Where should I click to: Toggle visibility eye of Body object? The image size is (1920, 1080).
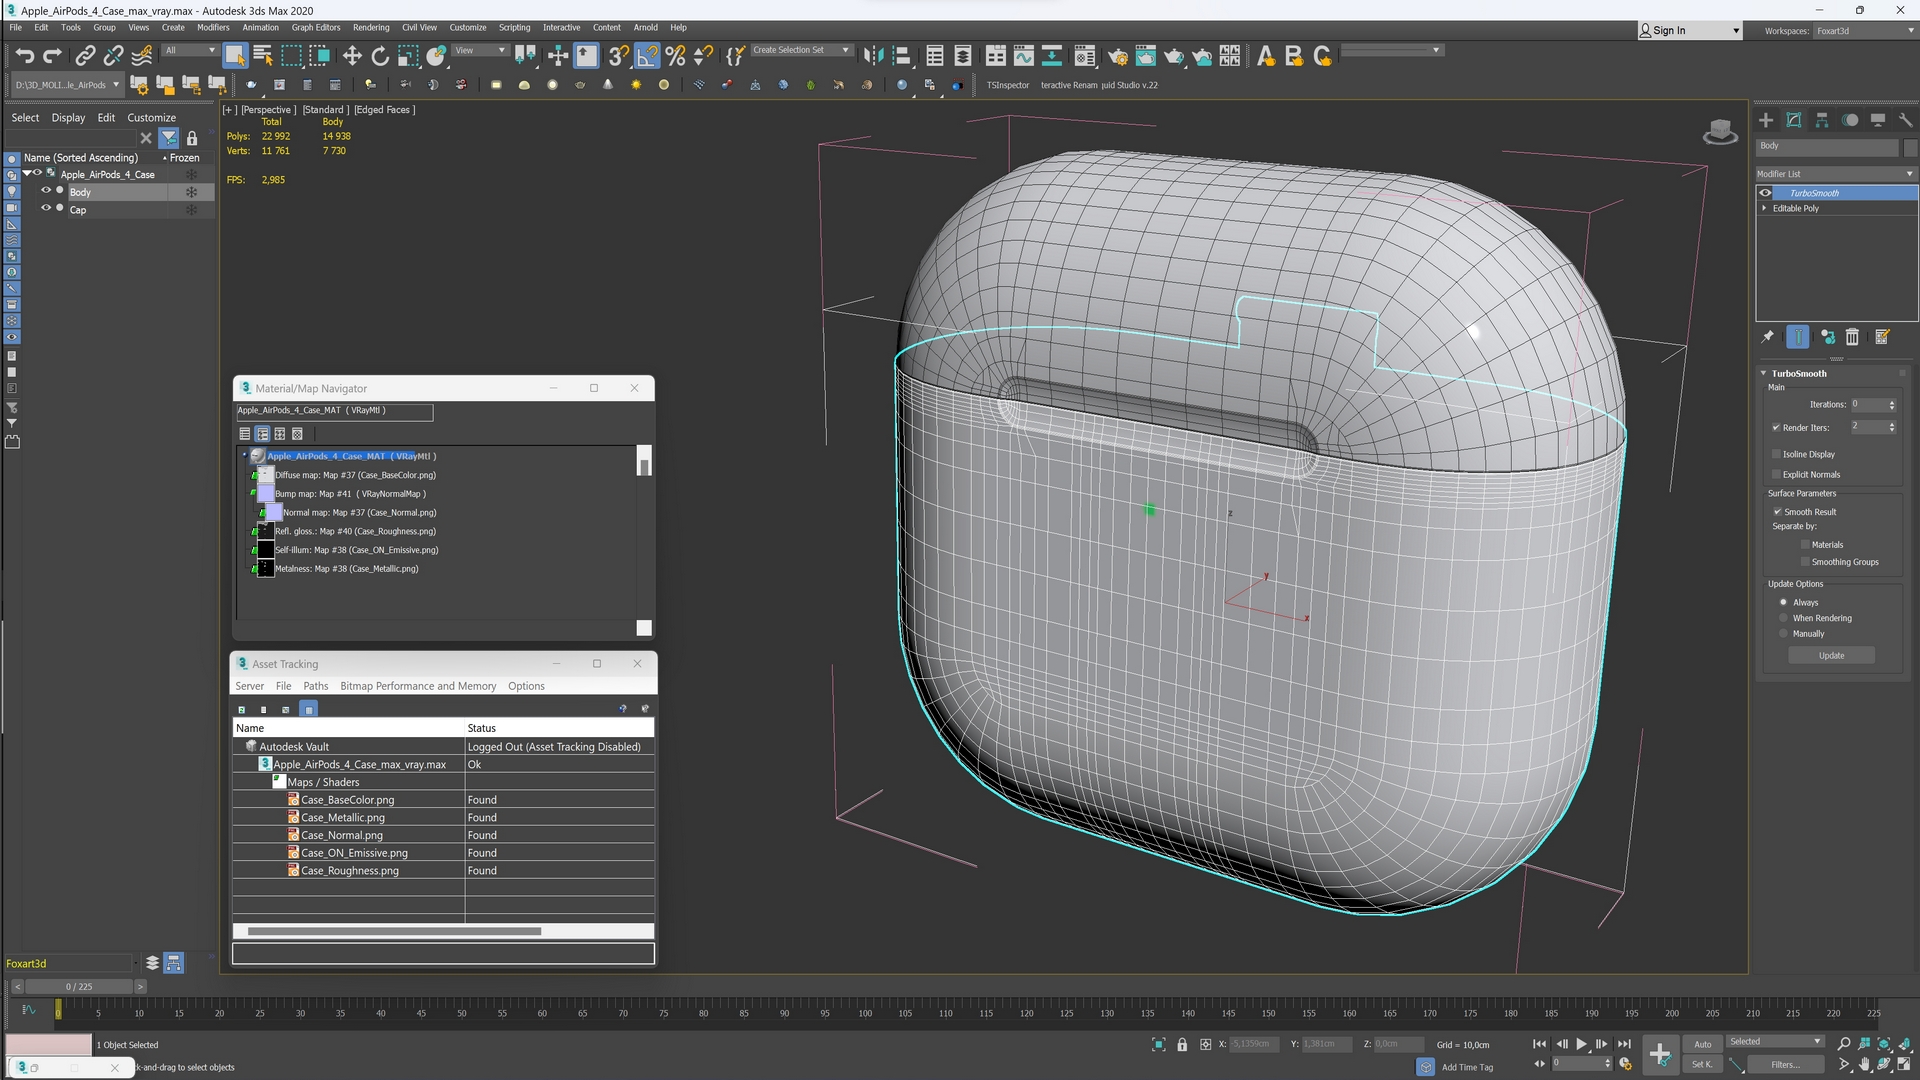click(x=45, y=191)
